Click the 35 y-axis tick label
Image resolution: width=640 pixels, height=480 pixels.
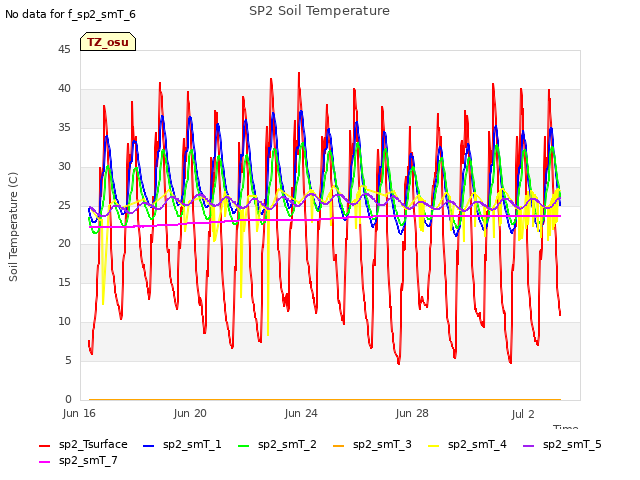(x=64, y=128)
